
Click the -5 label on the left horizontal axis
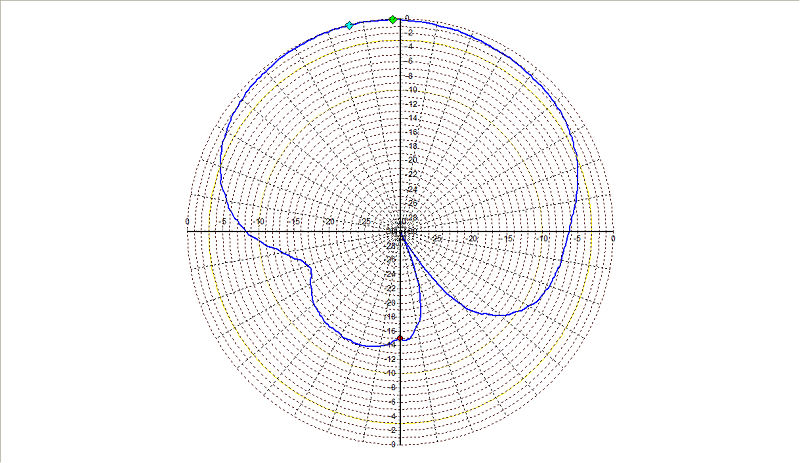coord(223,222)
